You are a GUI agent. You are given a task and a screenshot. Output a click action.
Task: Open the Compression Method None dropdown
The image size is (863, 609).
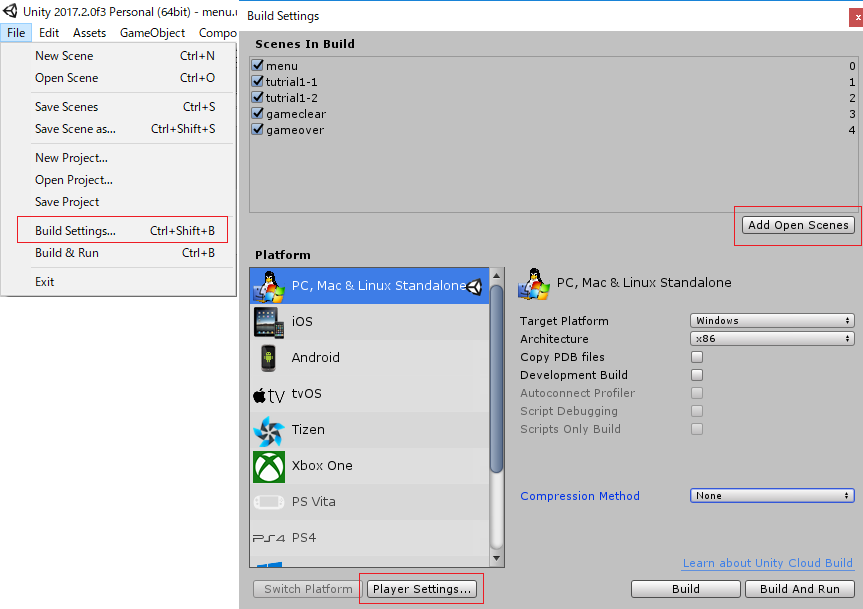coord(772,496)
